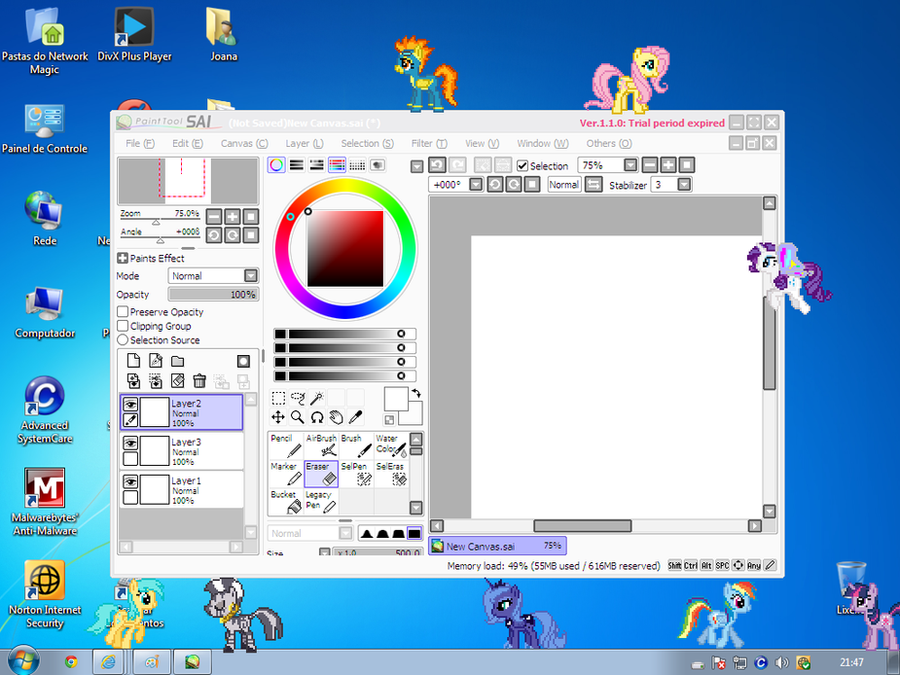The image size is (900, 675).
Task: Enable Preserve Opacity checkbox
Action: (x=122, y=312)
